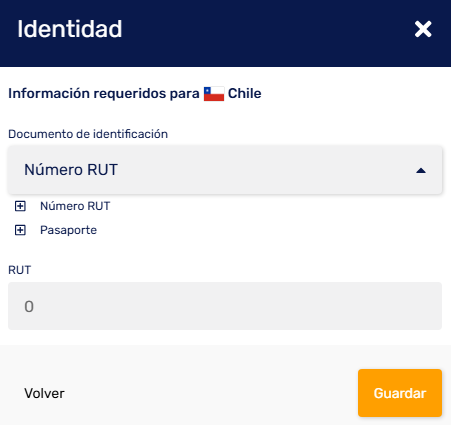Collapse the dropdown using the caret arrow
This screenshot has height=425, width=451.
(x=421, y=171)
